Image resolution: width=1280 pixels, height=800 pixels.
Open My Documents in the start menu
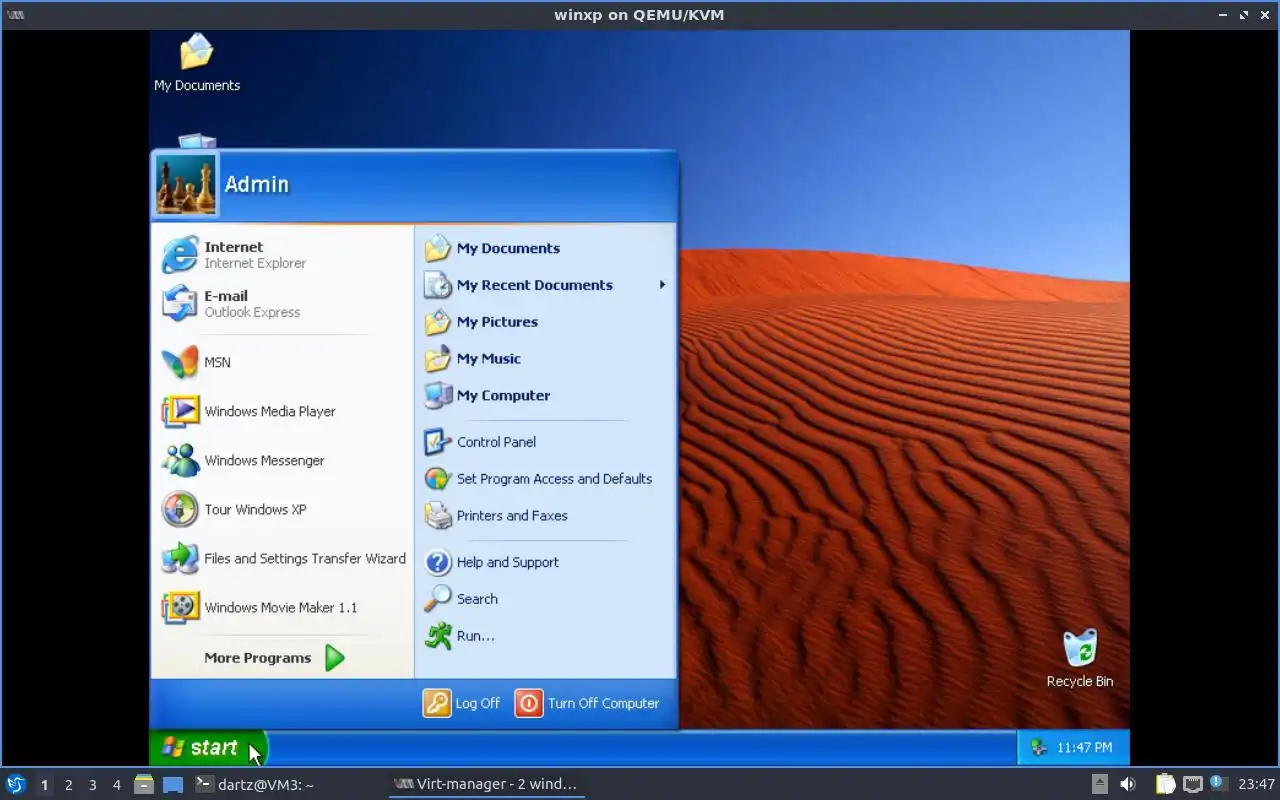(x=545, y=248)
